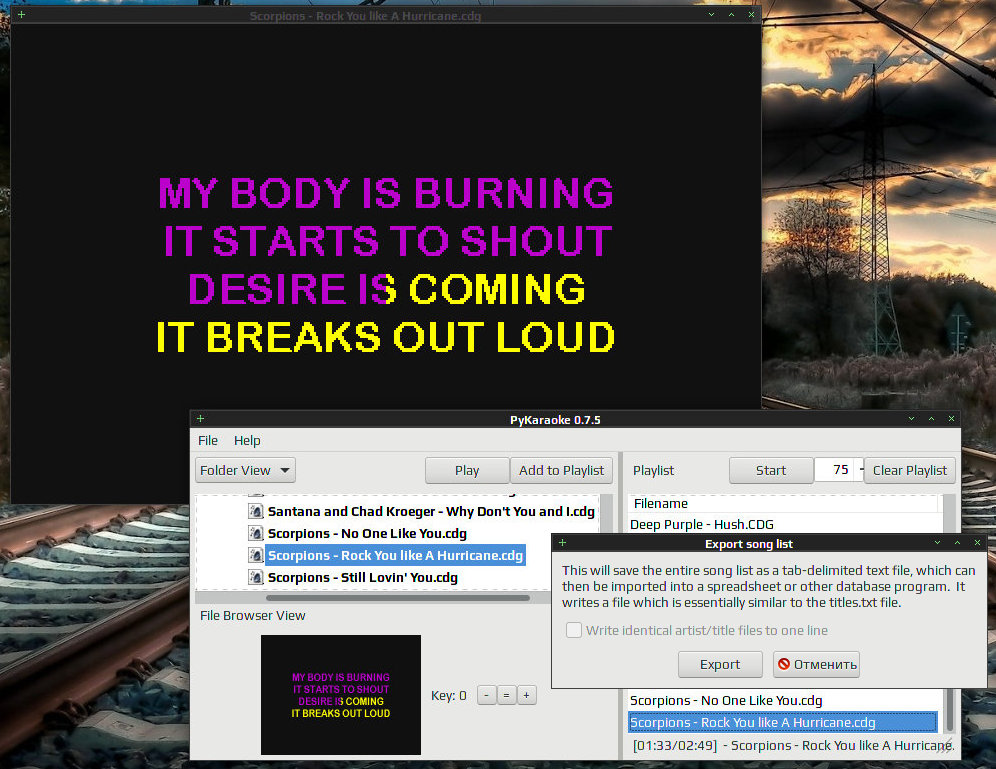
Task: Select the highlighted 'Rock You like A Hurricane.cdg' playlist entry
Action: click(783, 723)
